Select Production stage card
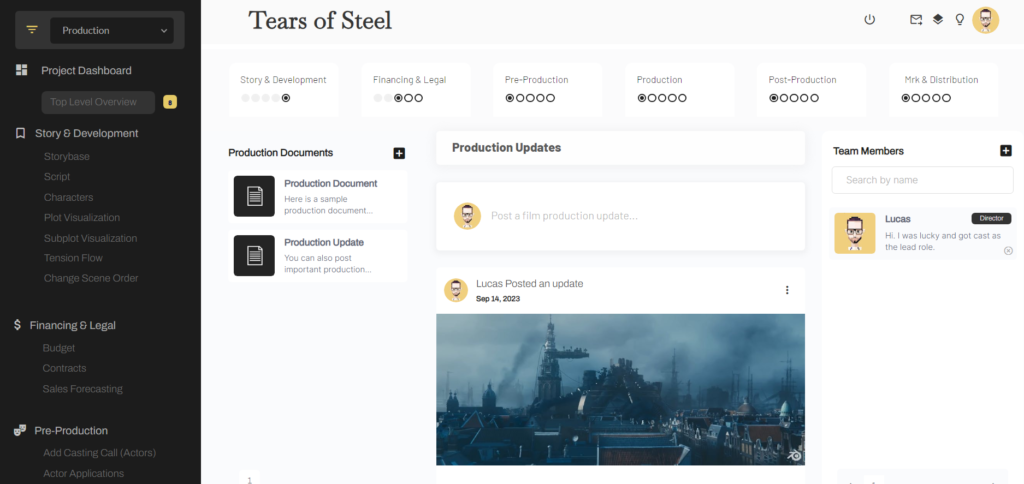 679,90
